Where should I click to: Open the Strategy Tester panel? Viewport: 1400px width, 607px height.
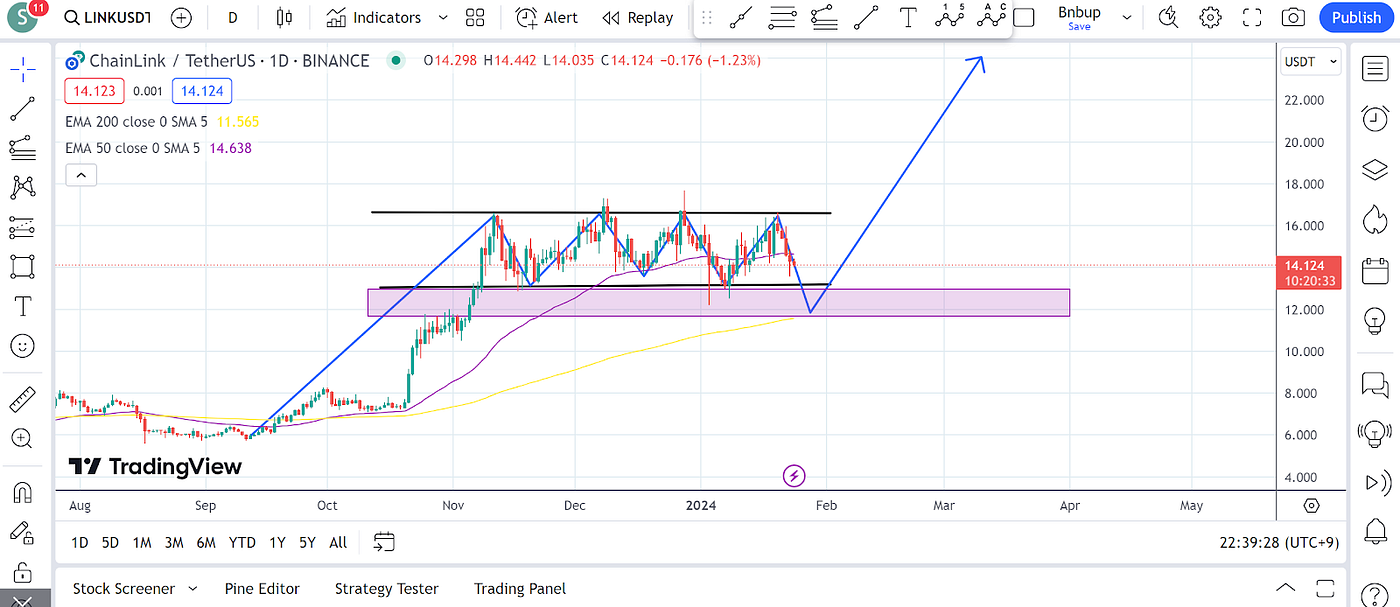coord(387,588)
